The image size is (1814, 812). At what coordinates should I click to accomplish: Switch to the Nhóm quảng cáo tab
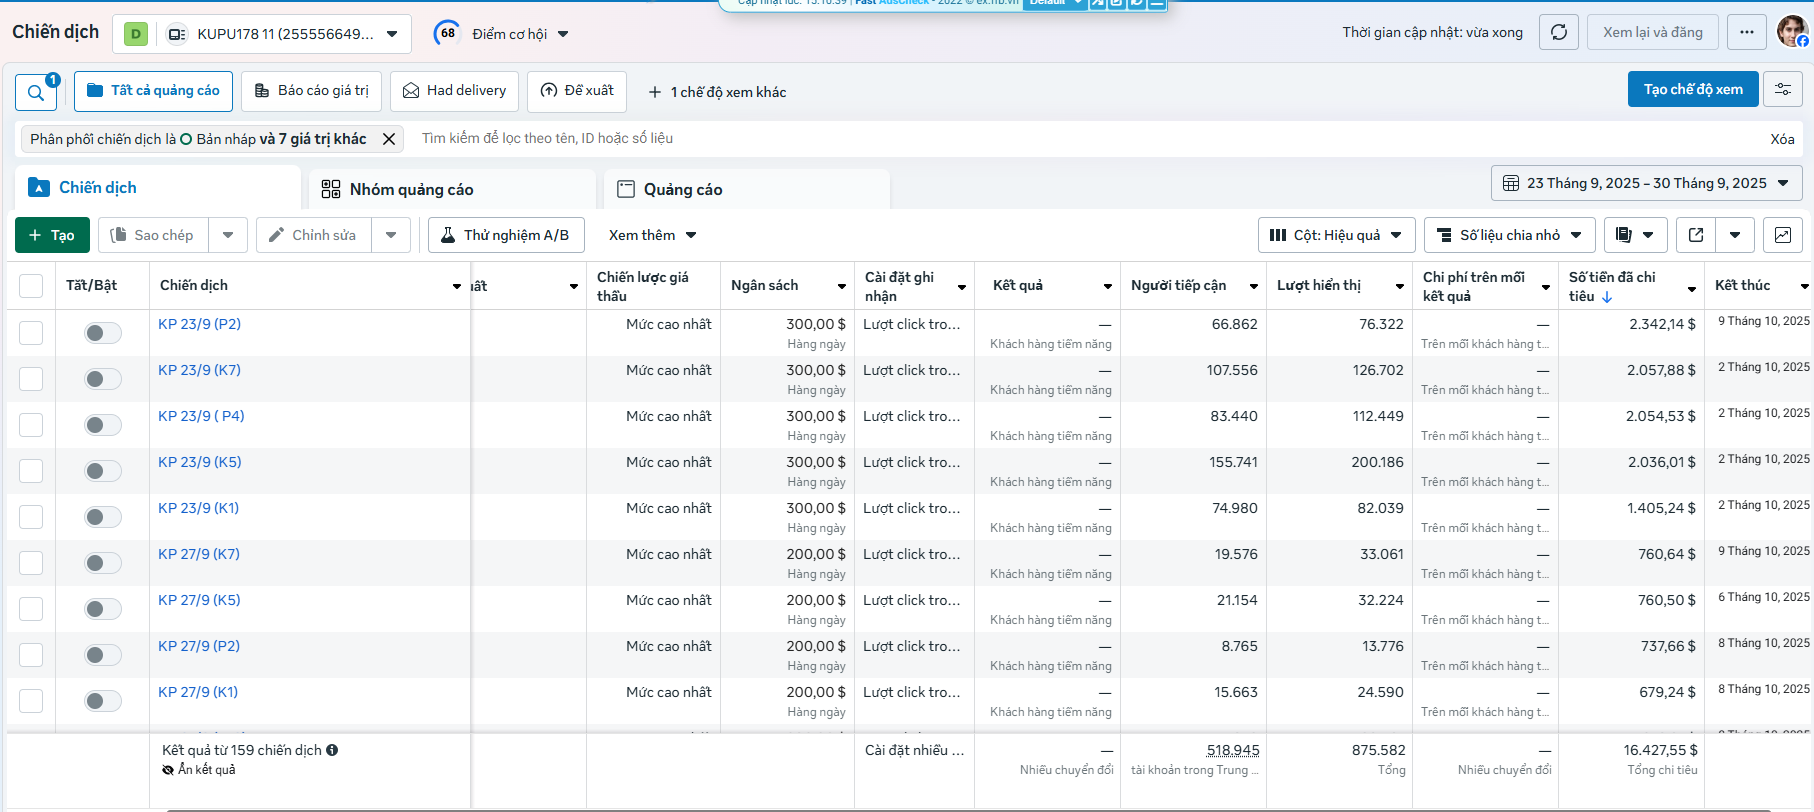452,189
